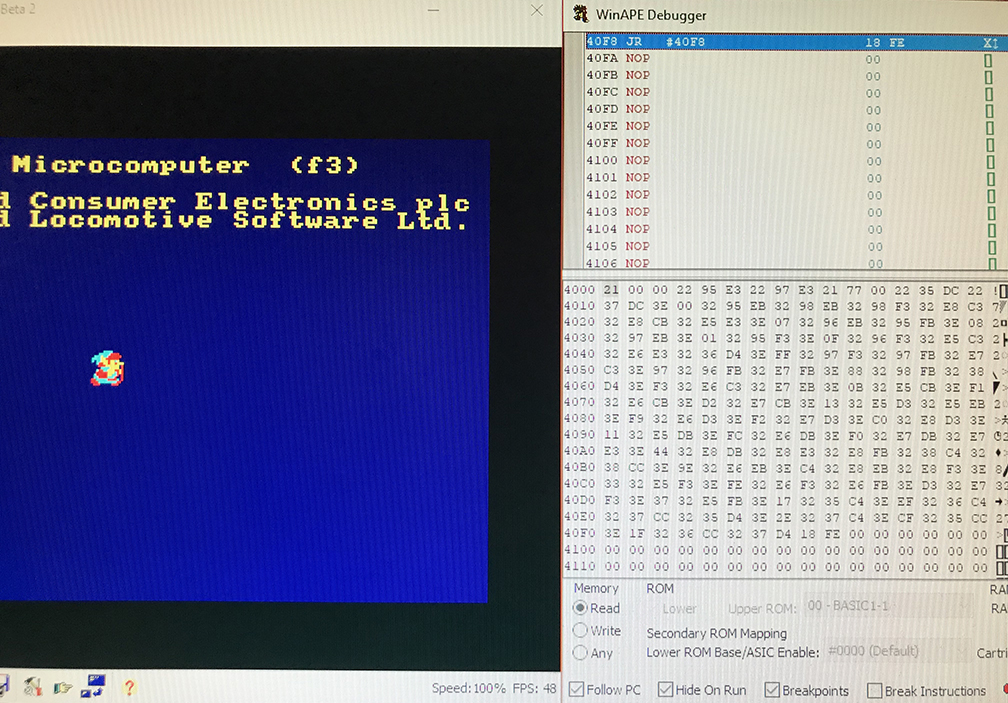This screenshot has height=703, width=1008.
Task: Click the pointing hand toolbar icon
Action: point(62,688)
